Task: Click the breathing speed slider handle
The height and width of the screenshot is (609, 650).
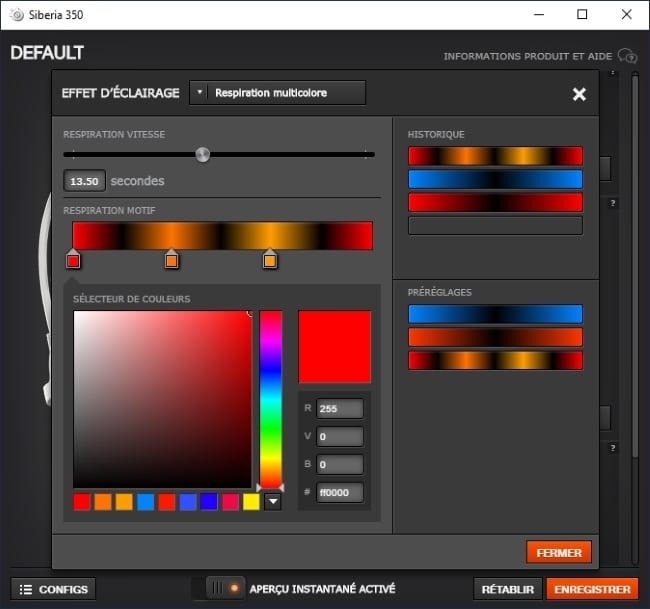Action: point(203,155)
